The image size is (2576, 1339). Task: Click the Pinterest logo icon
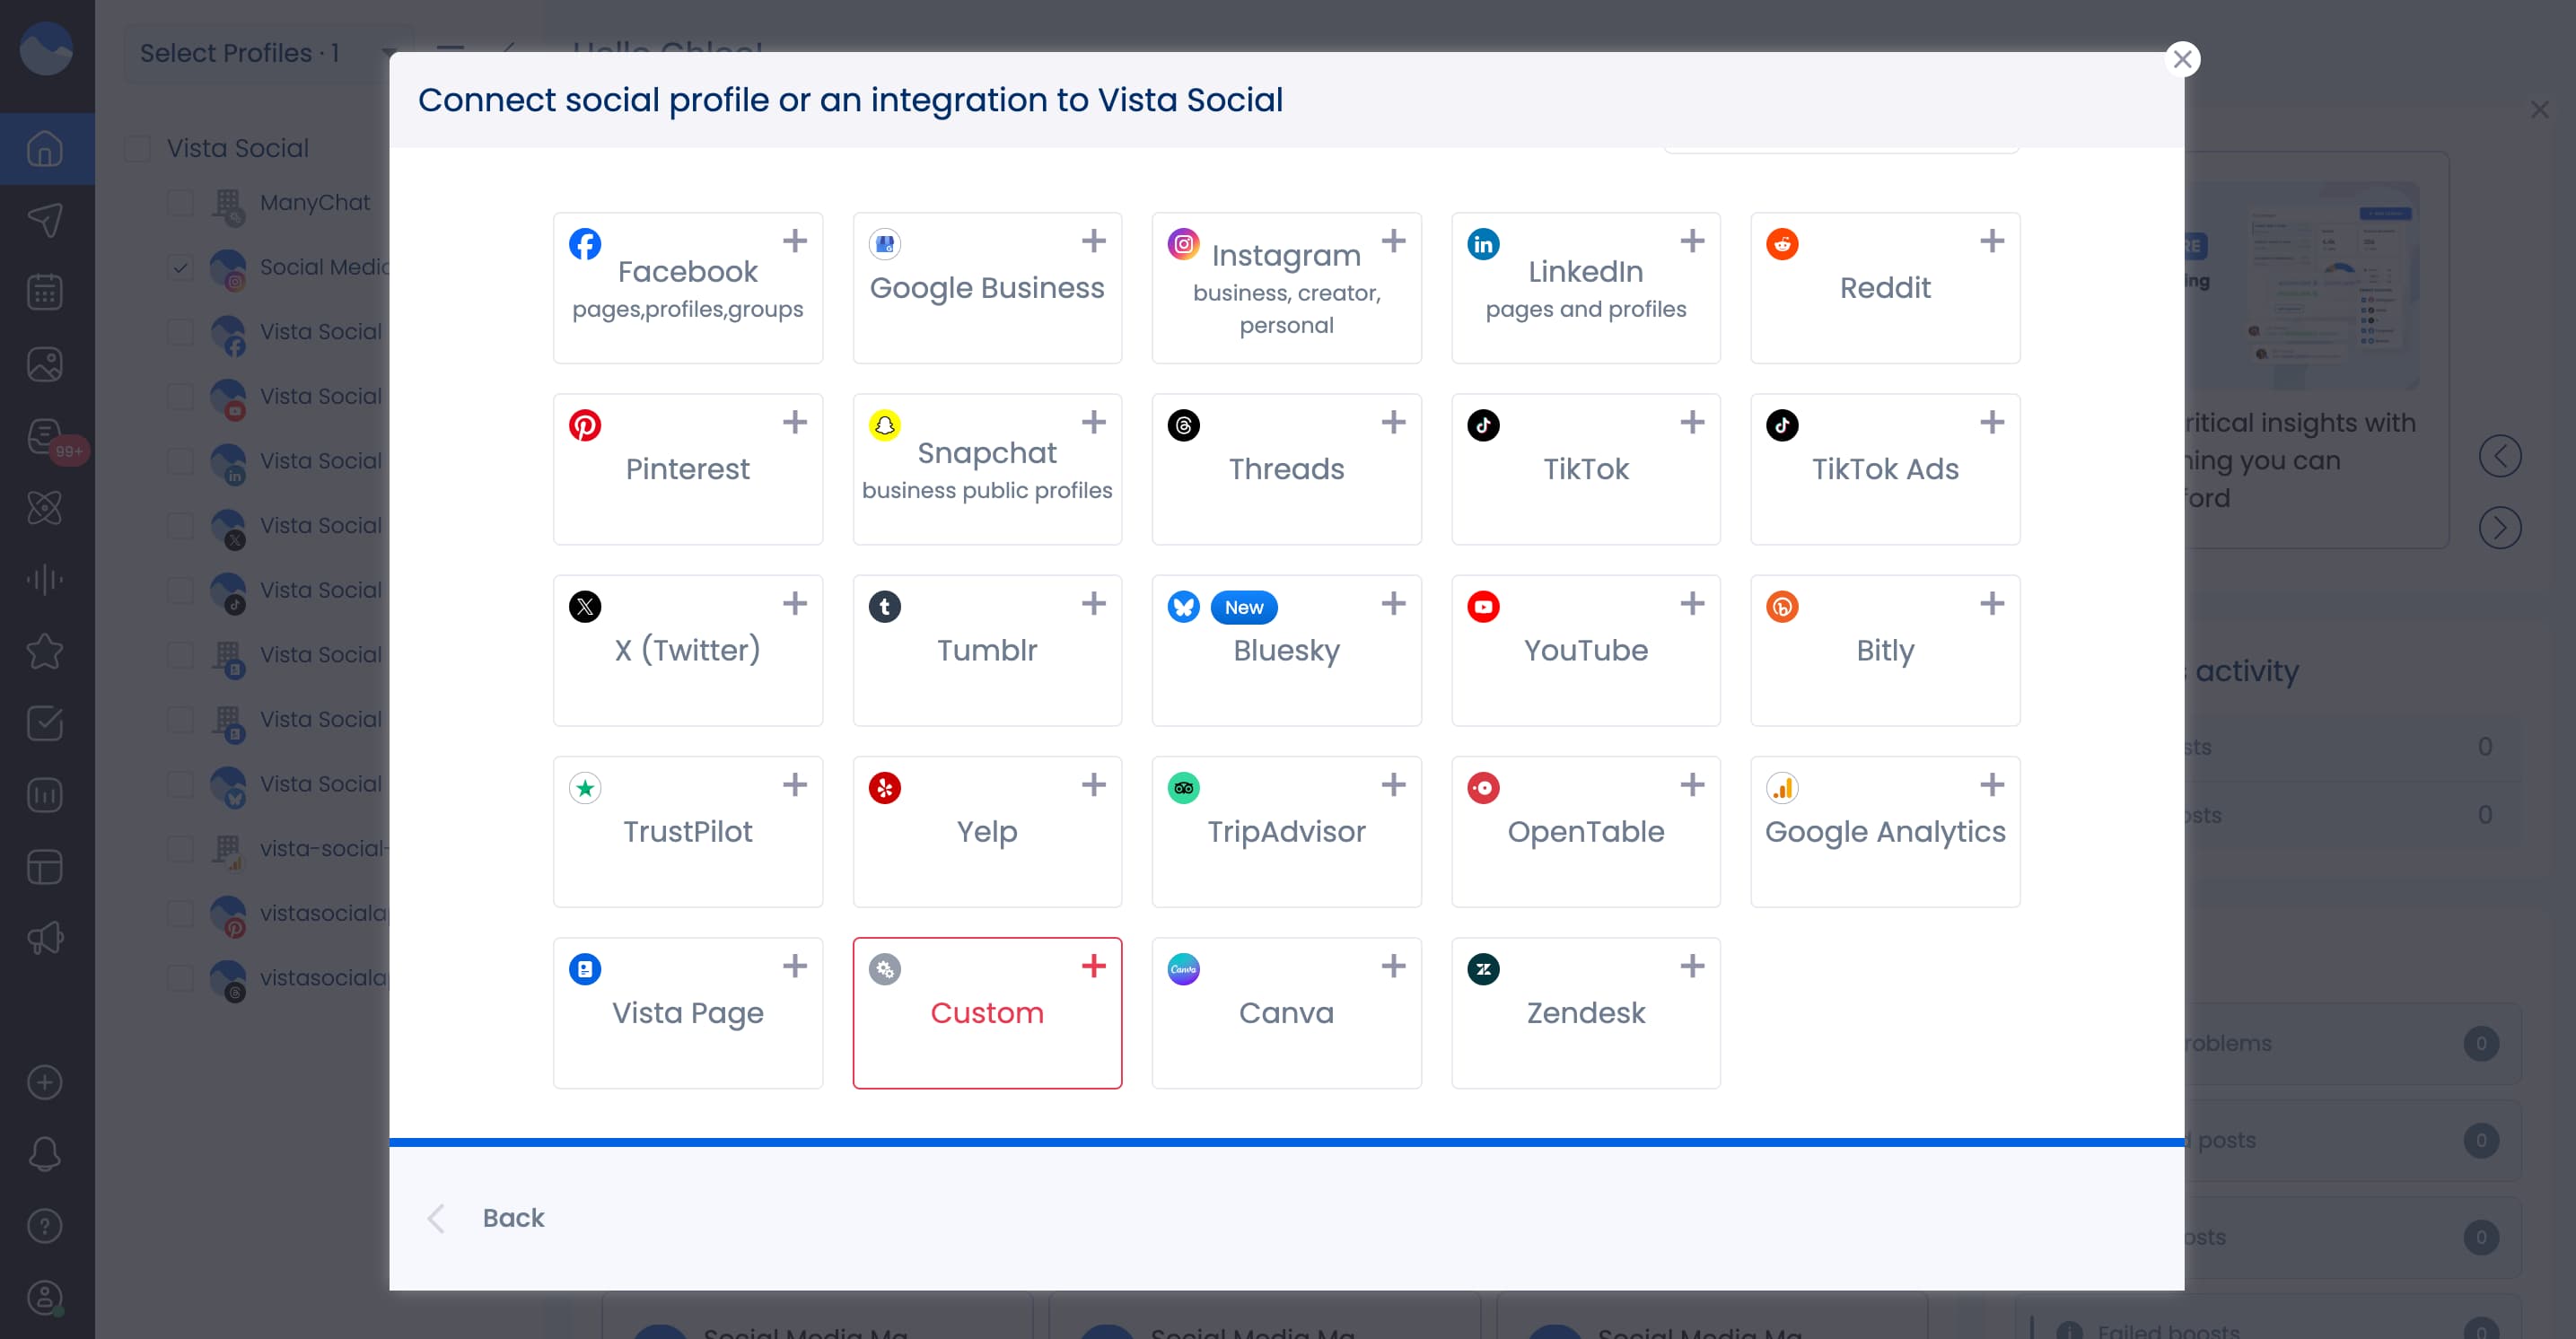click(585, 425)
